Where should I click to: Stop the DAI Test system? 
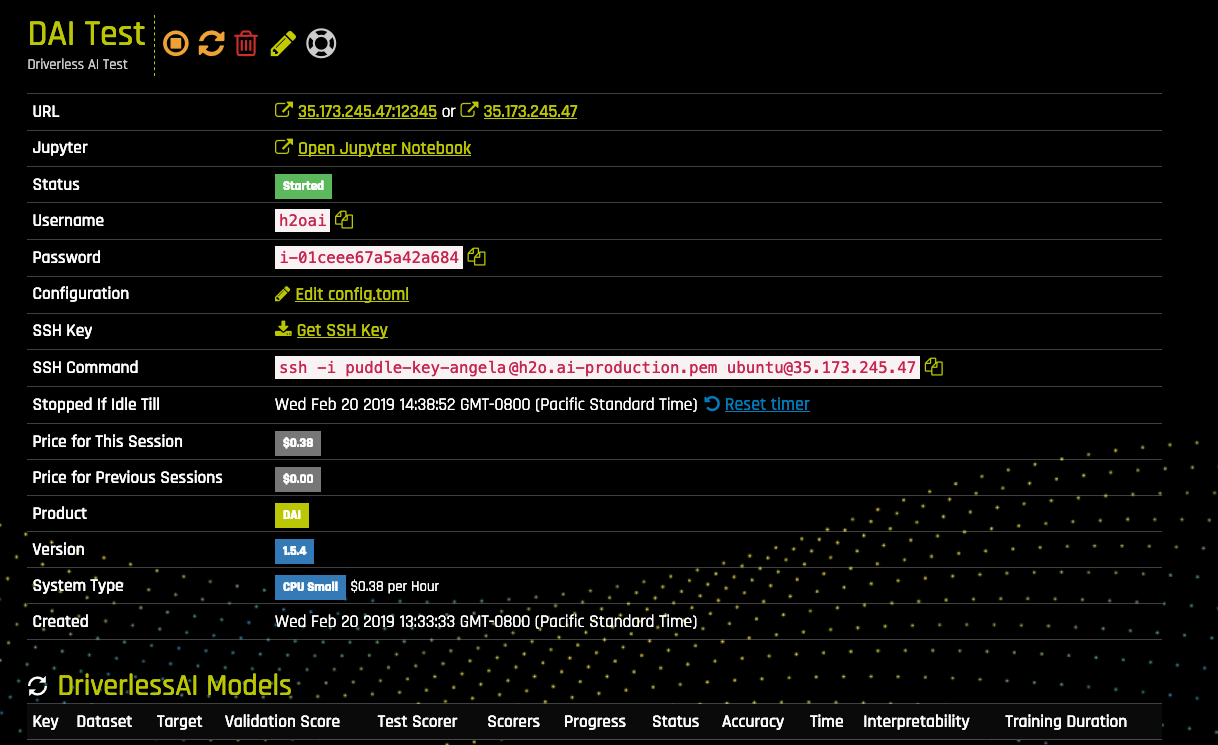tap(176, 43)
